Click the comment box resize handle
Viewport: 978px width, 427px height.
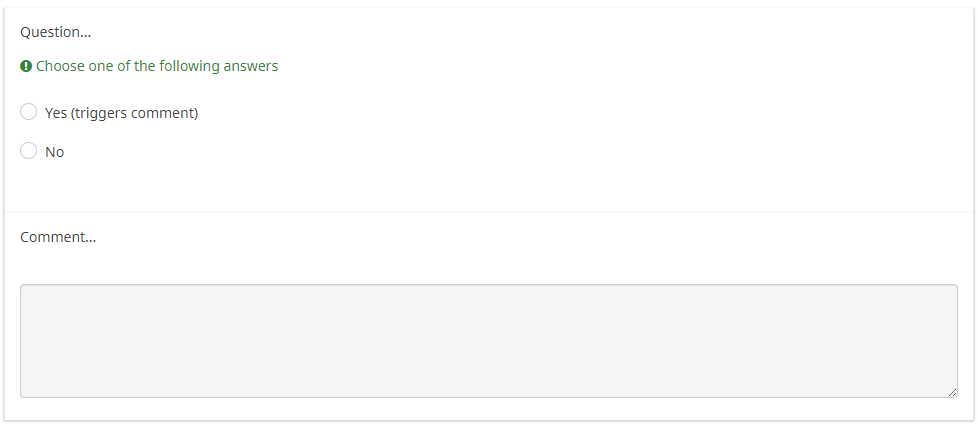point(951,391)
